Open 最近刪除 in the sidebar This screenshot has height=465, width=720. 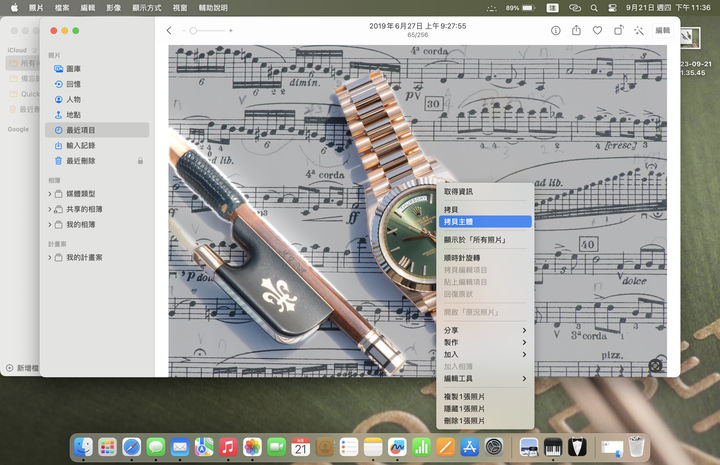(x=97, y=161)
